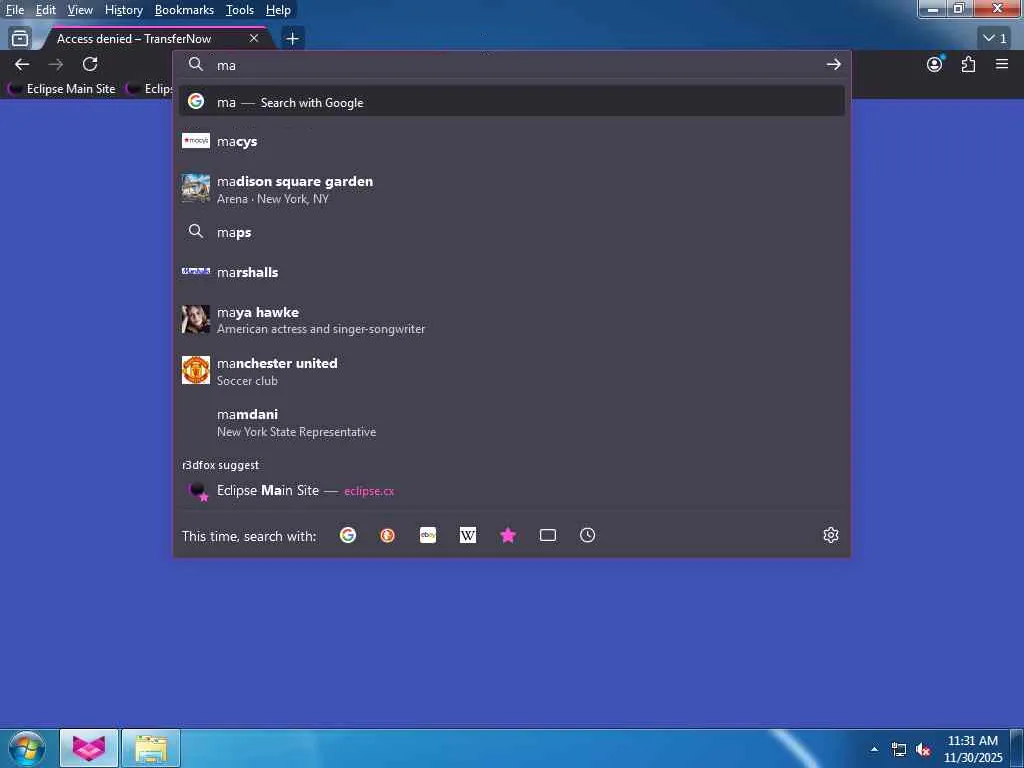Click the maya hawke thumbnail image
This screenshot has height=768, width=1024.
196,319
